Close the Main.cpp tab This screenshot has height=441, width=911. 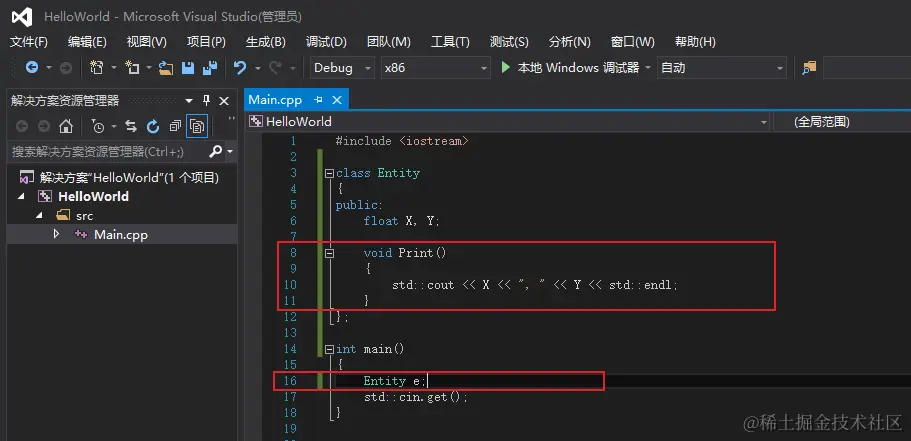(x=336, y=100)
